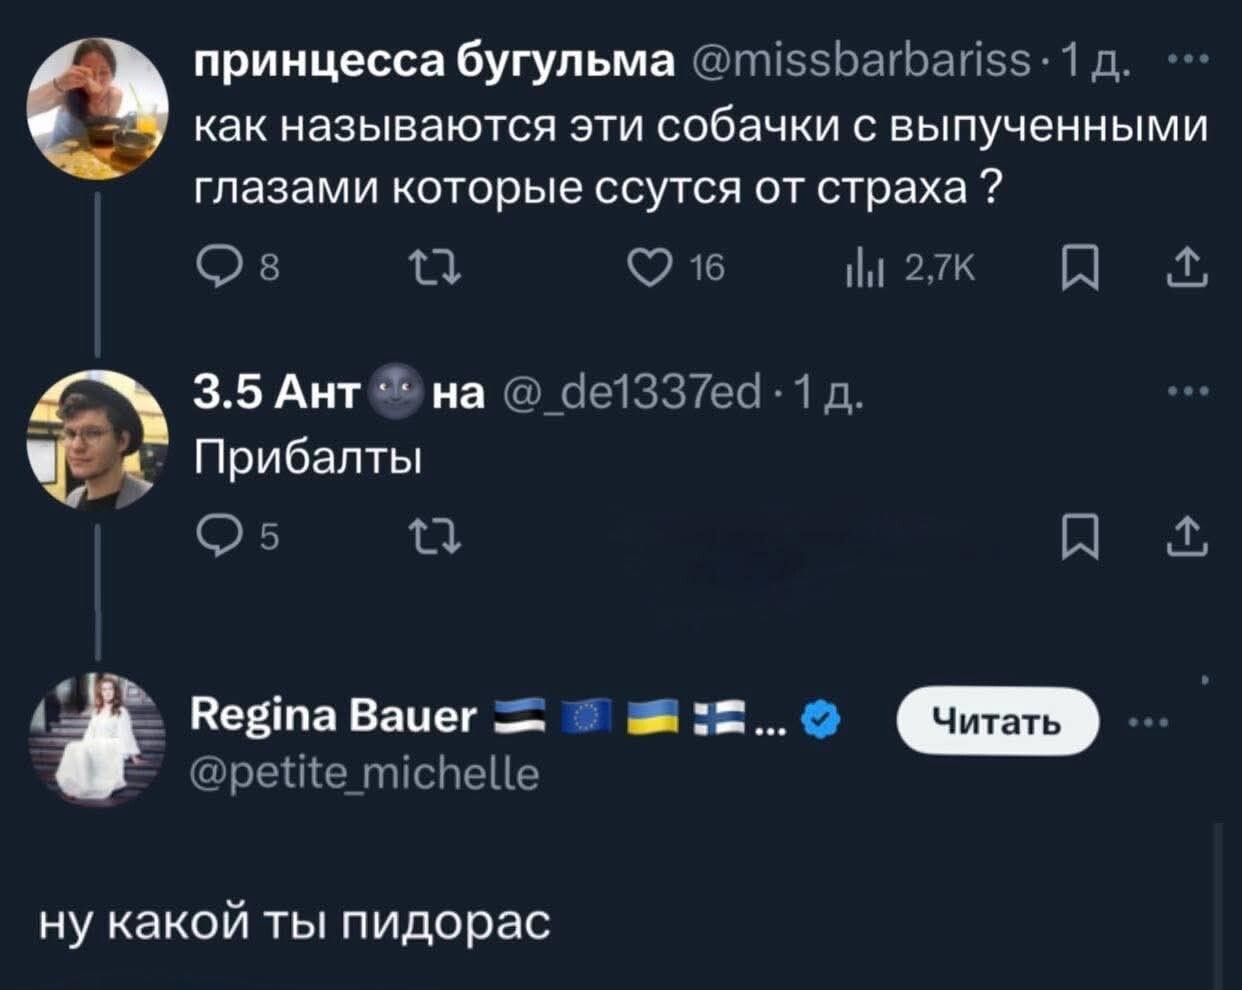Reply to the Прибалты comment
Viewport: 1242px width, 990px height.
pyautogui.click(x=215, y=540)
